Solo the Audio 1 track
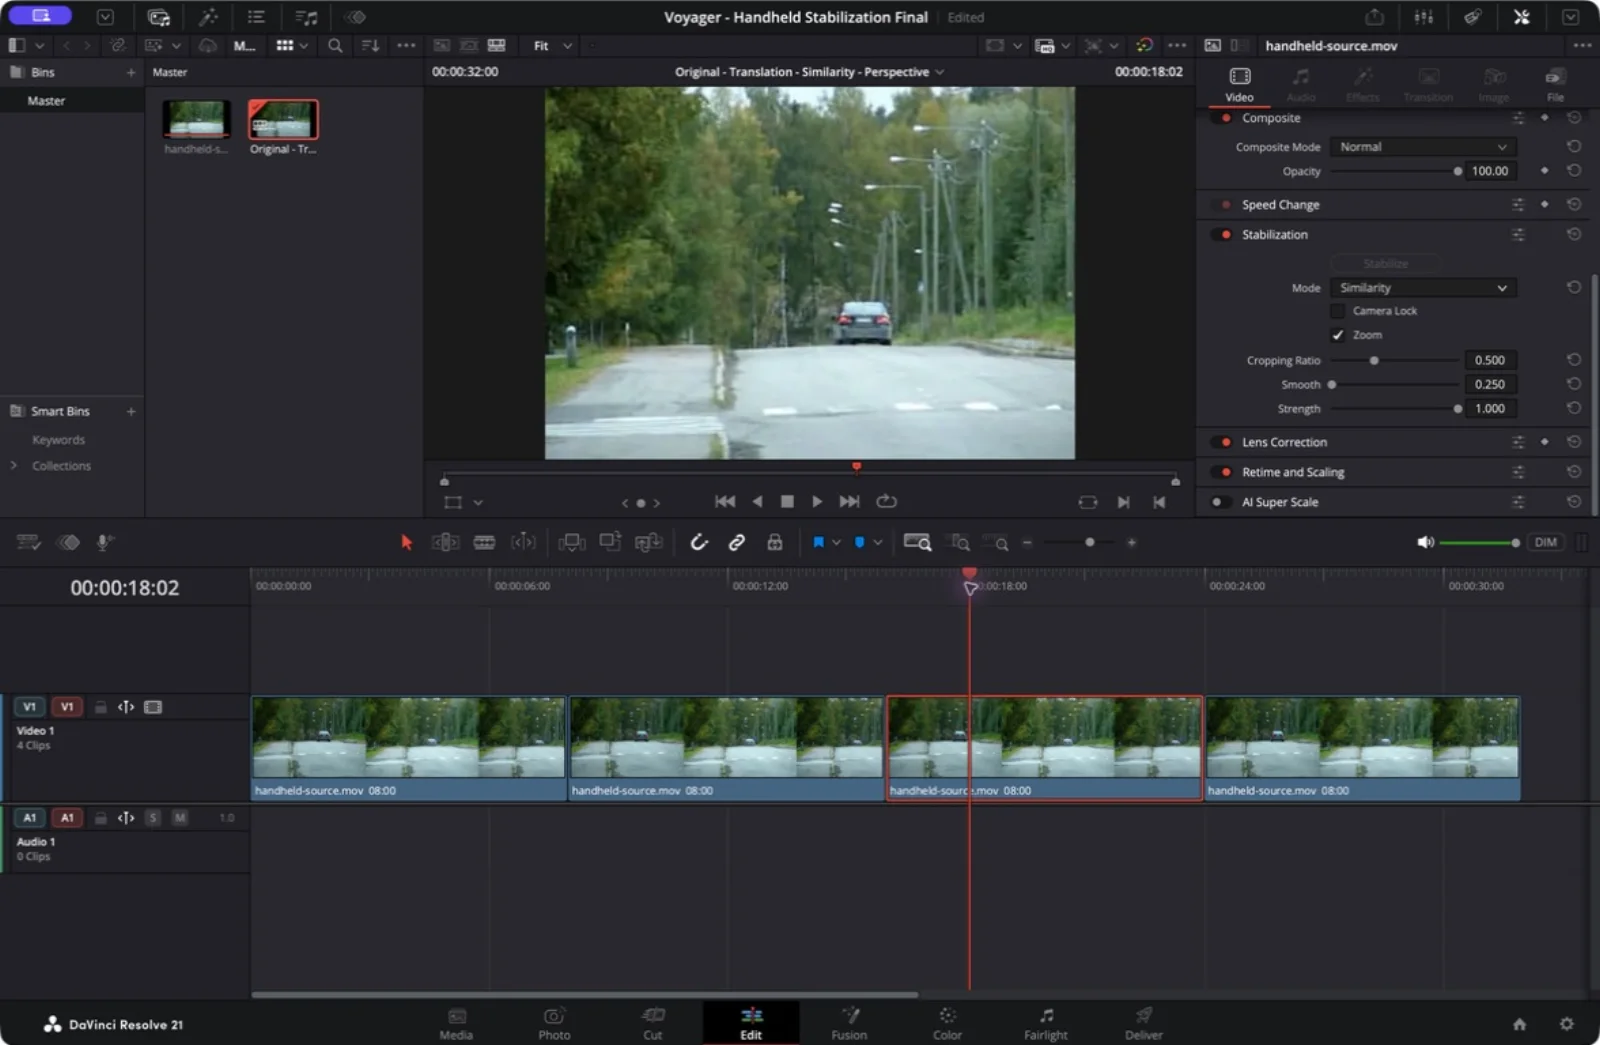 pyautogui.click(x=153, y=818)
